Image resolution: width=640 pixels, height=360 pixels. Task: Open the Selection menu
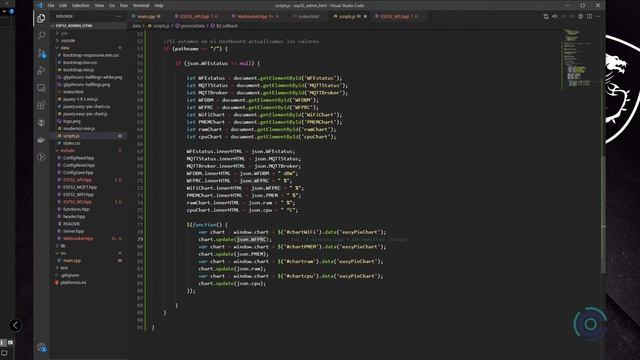80,5
